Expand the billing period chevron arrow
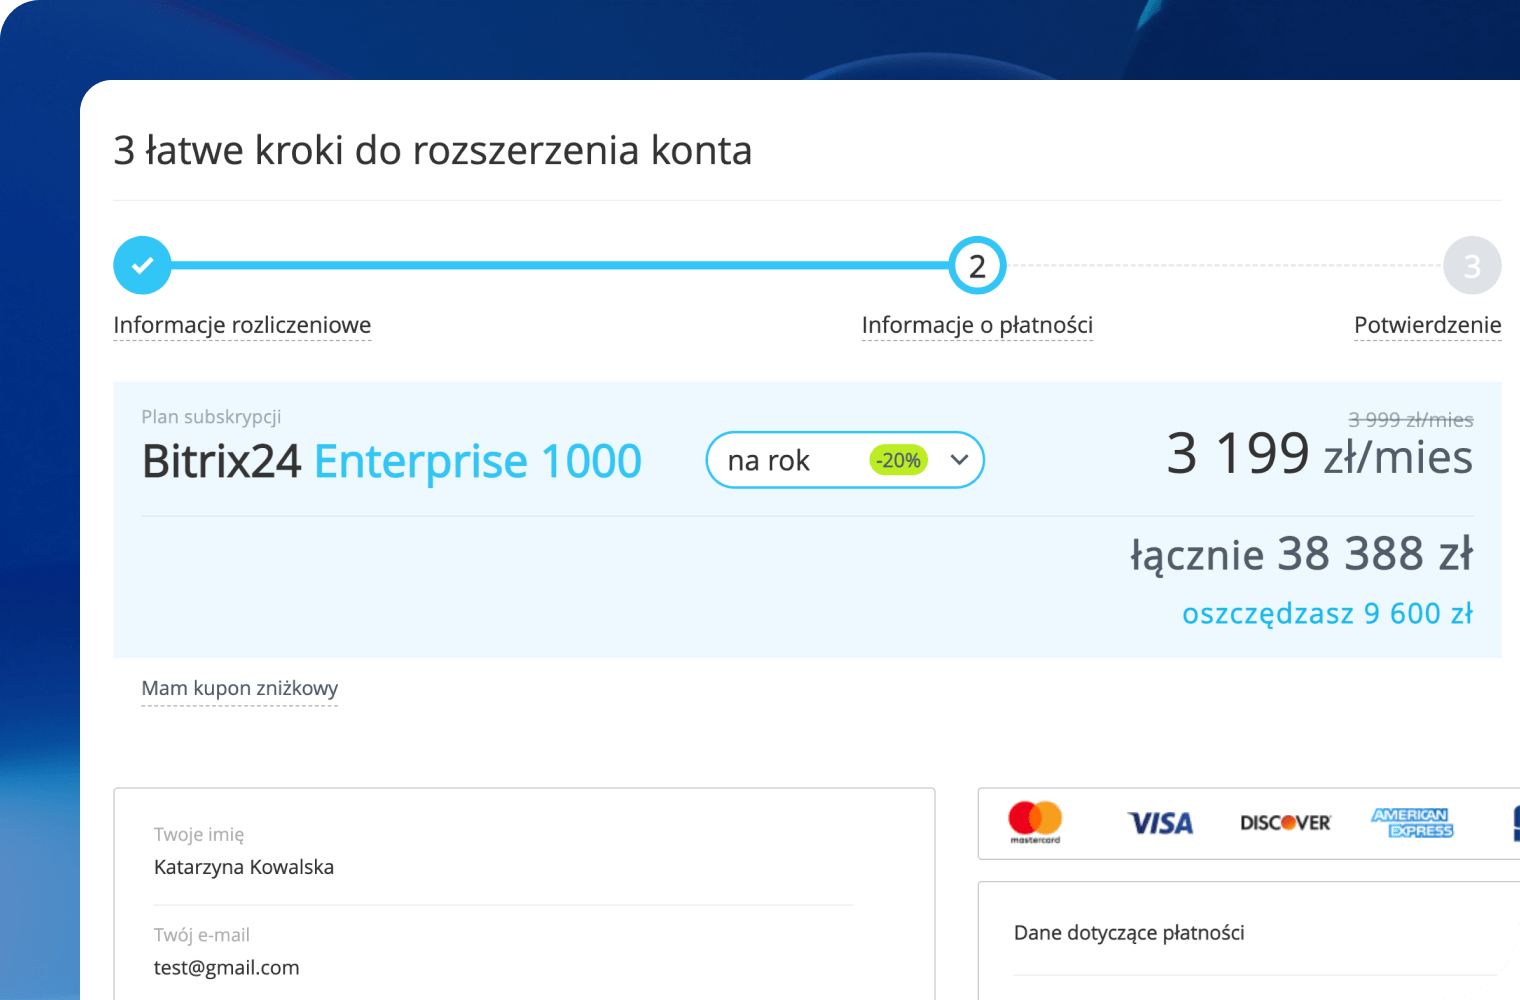 point(959,460)
